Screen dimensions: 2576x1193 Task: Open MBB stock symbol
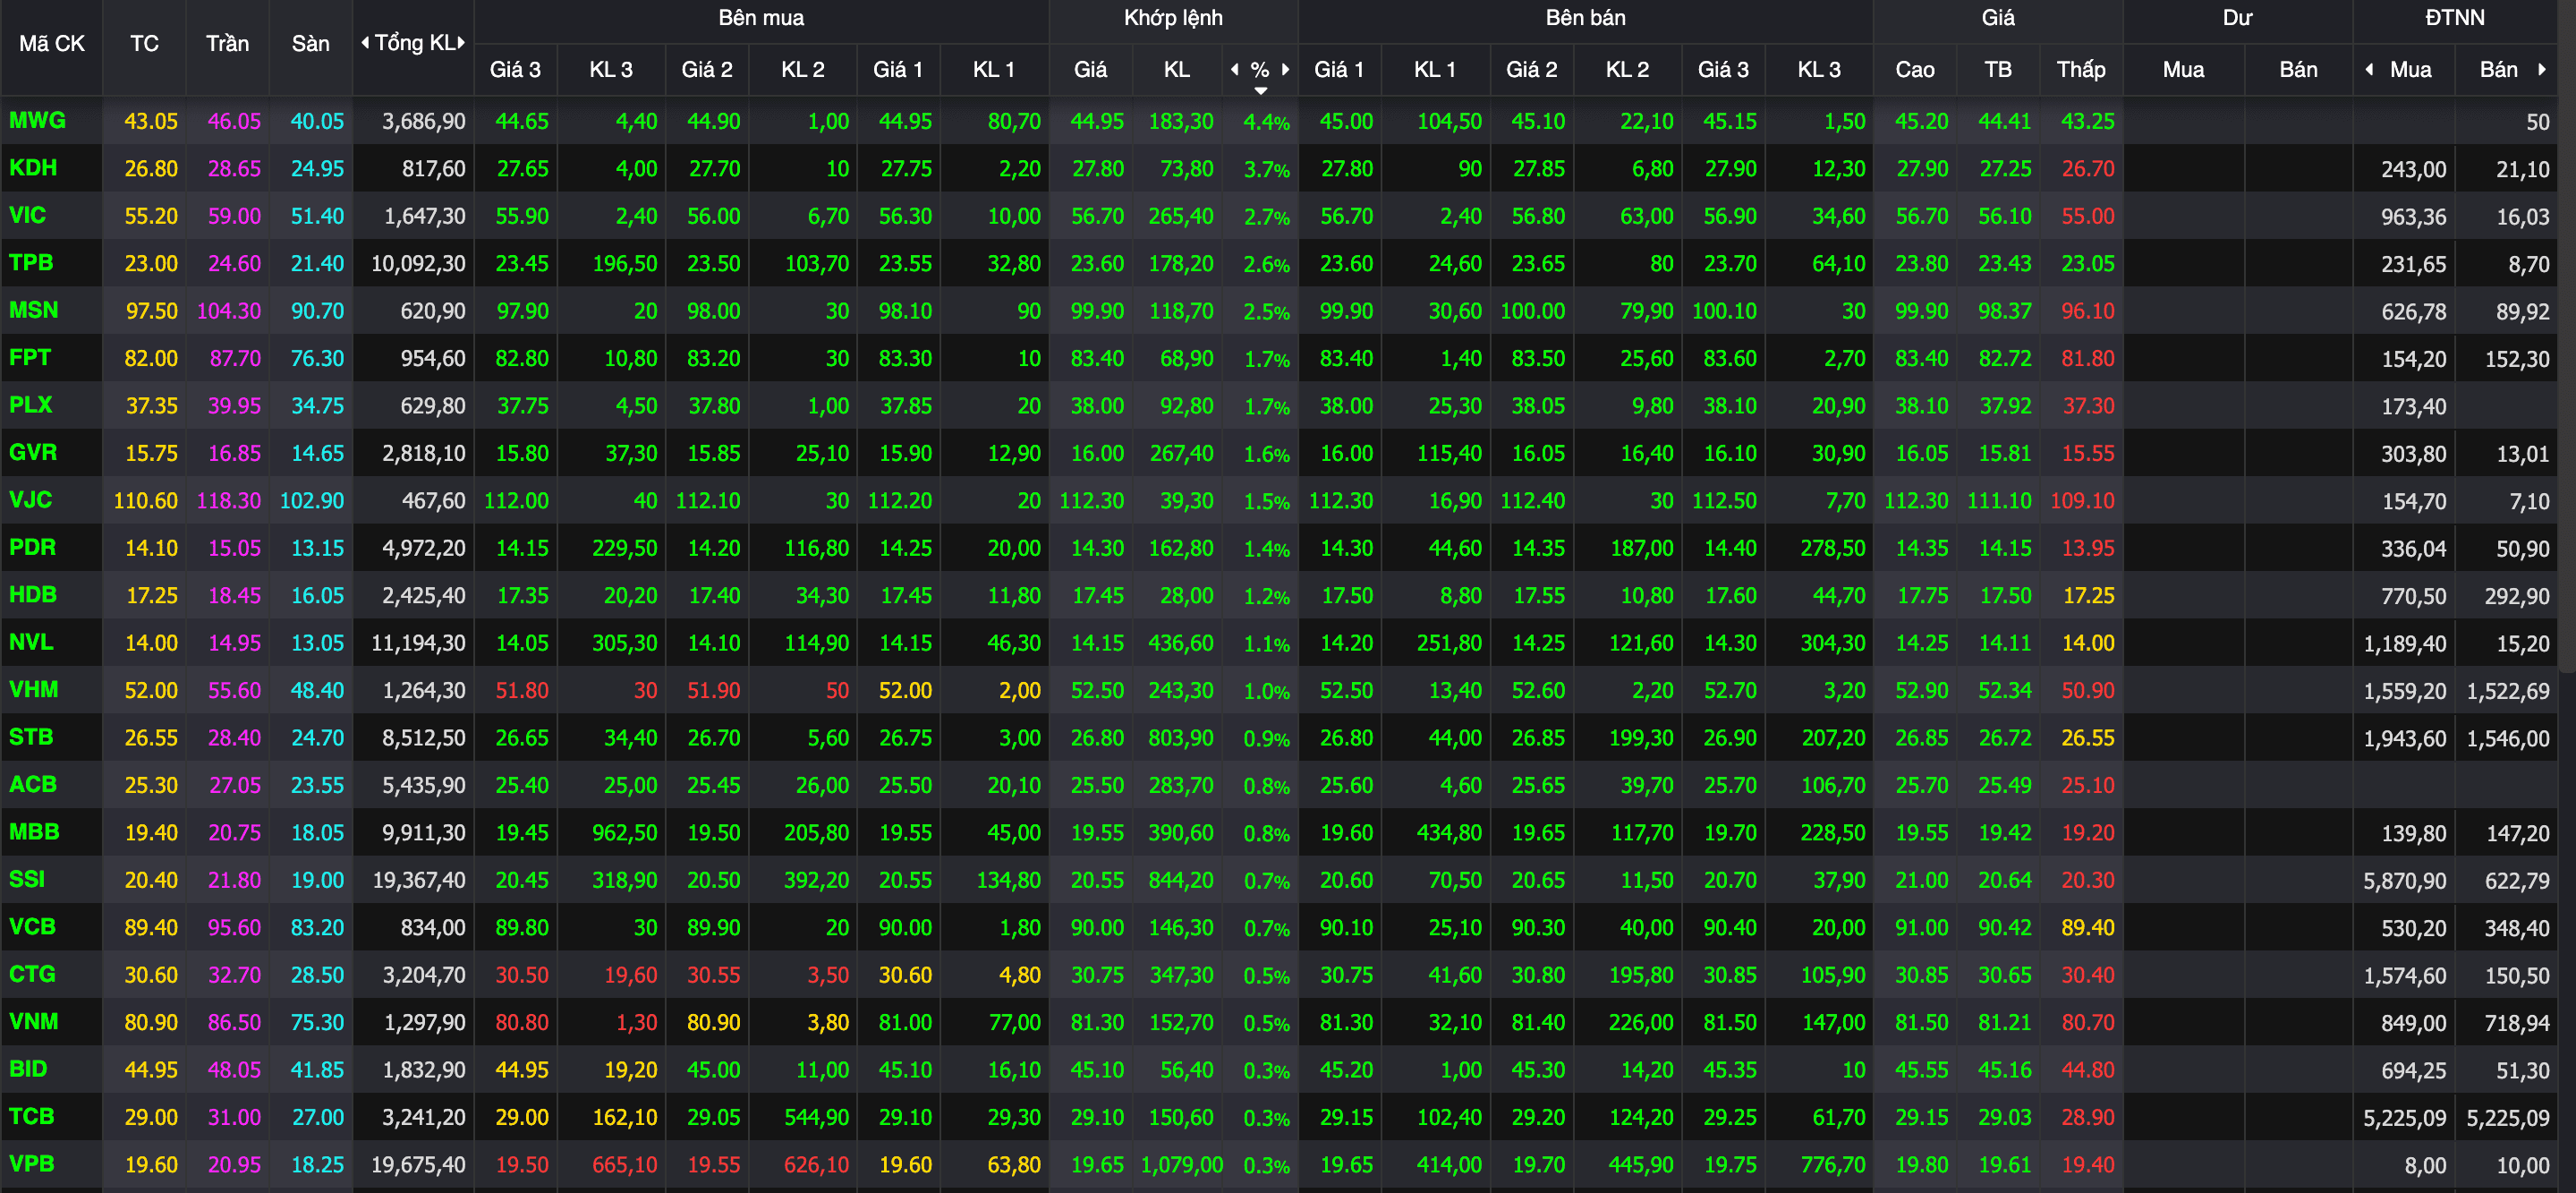34,831
